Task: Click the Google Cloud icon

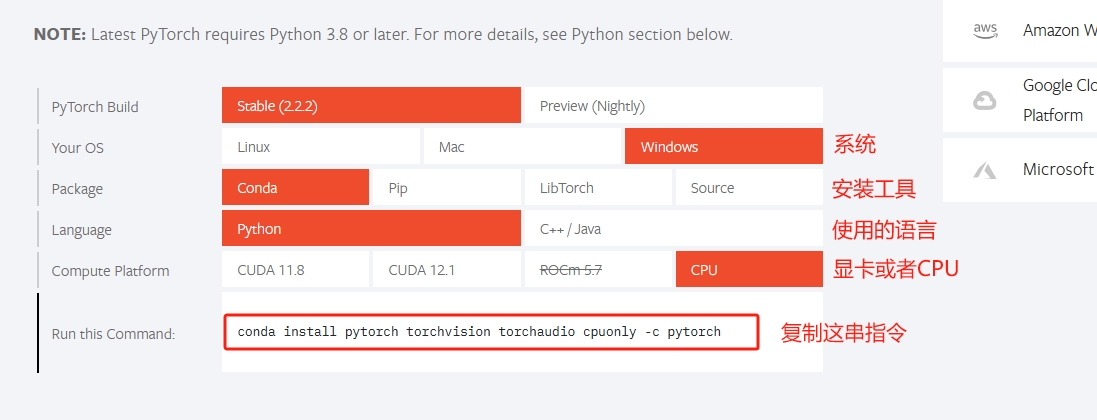Action: coord(984,101)
